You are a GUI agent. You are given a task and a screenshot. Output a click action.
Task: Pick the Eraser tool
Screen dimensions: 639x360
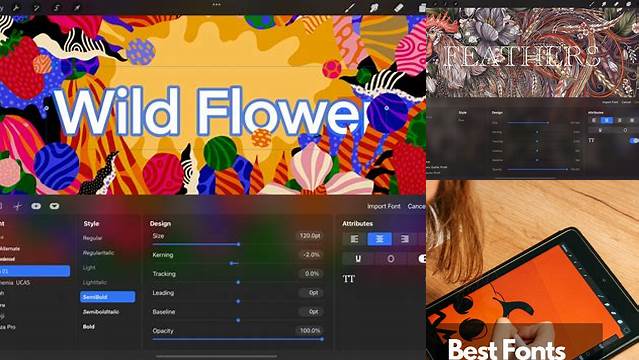pos(399,7)
